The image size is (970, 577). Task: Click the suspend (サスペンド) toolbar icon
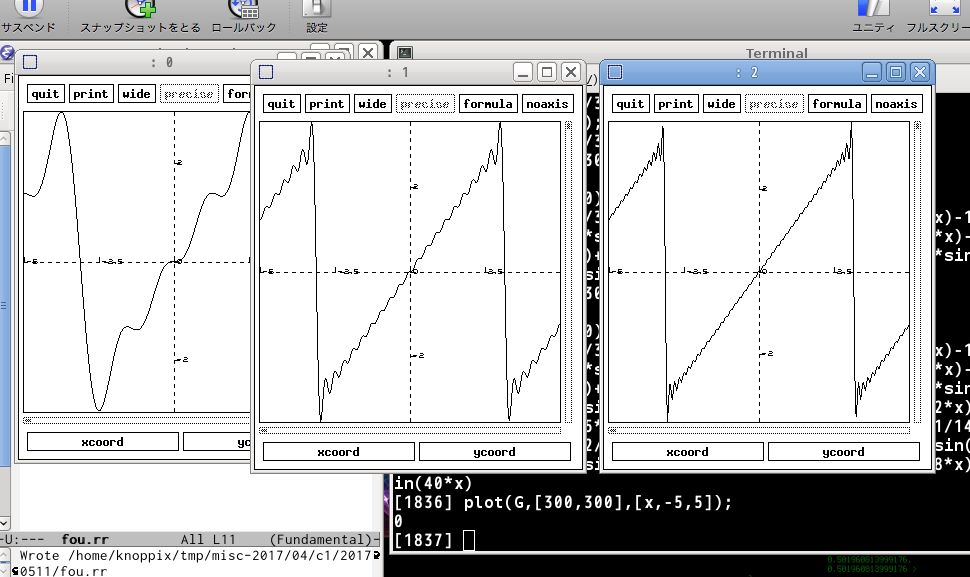coord(28,7)
